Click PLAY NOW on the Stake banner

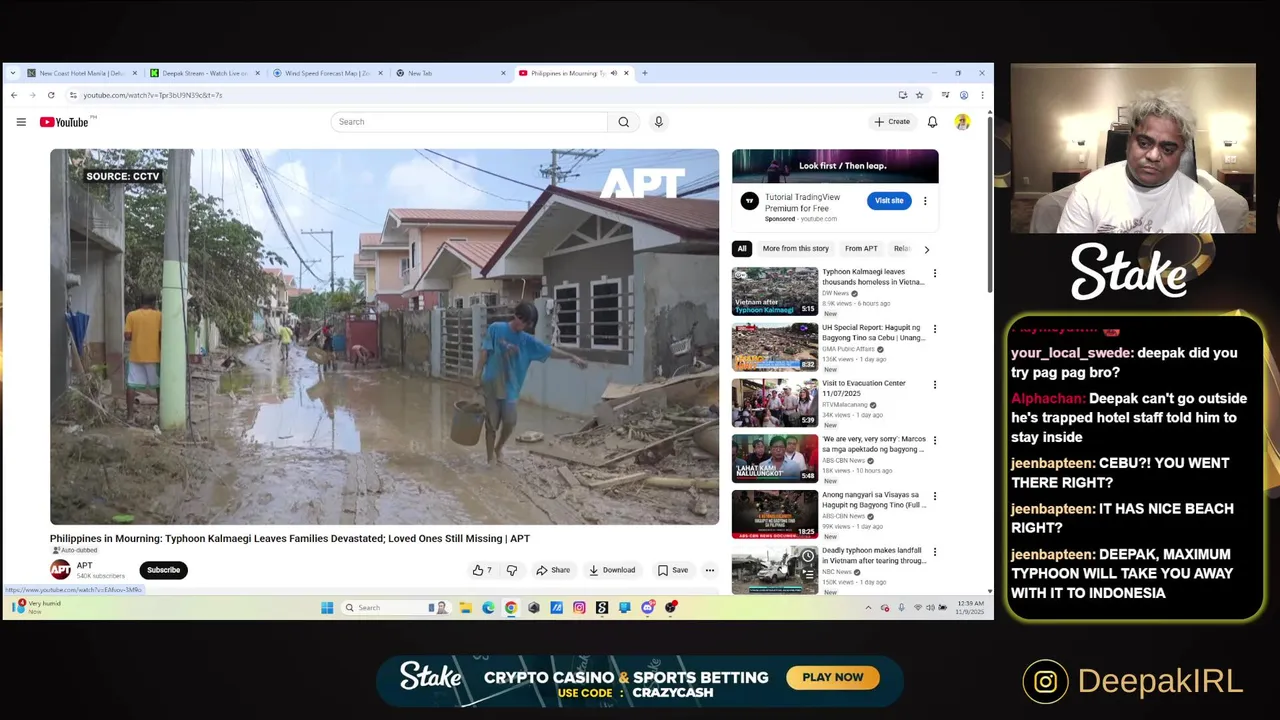coord(833,677)
